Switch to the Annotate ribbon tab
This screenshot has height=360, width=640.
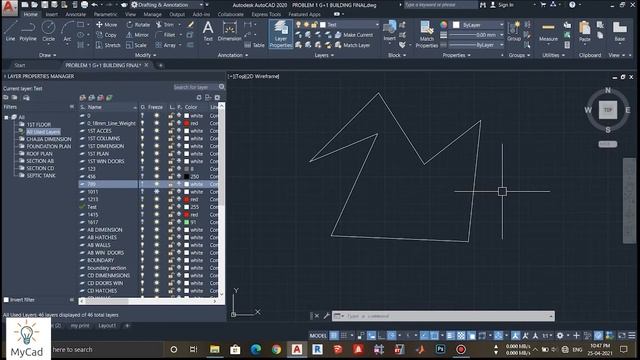coord(76,14)
